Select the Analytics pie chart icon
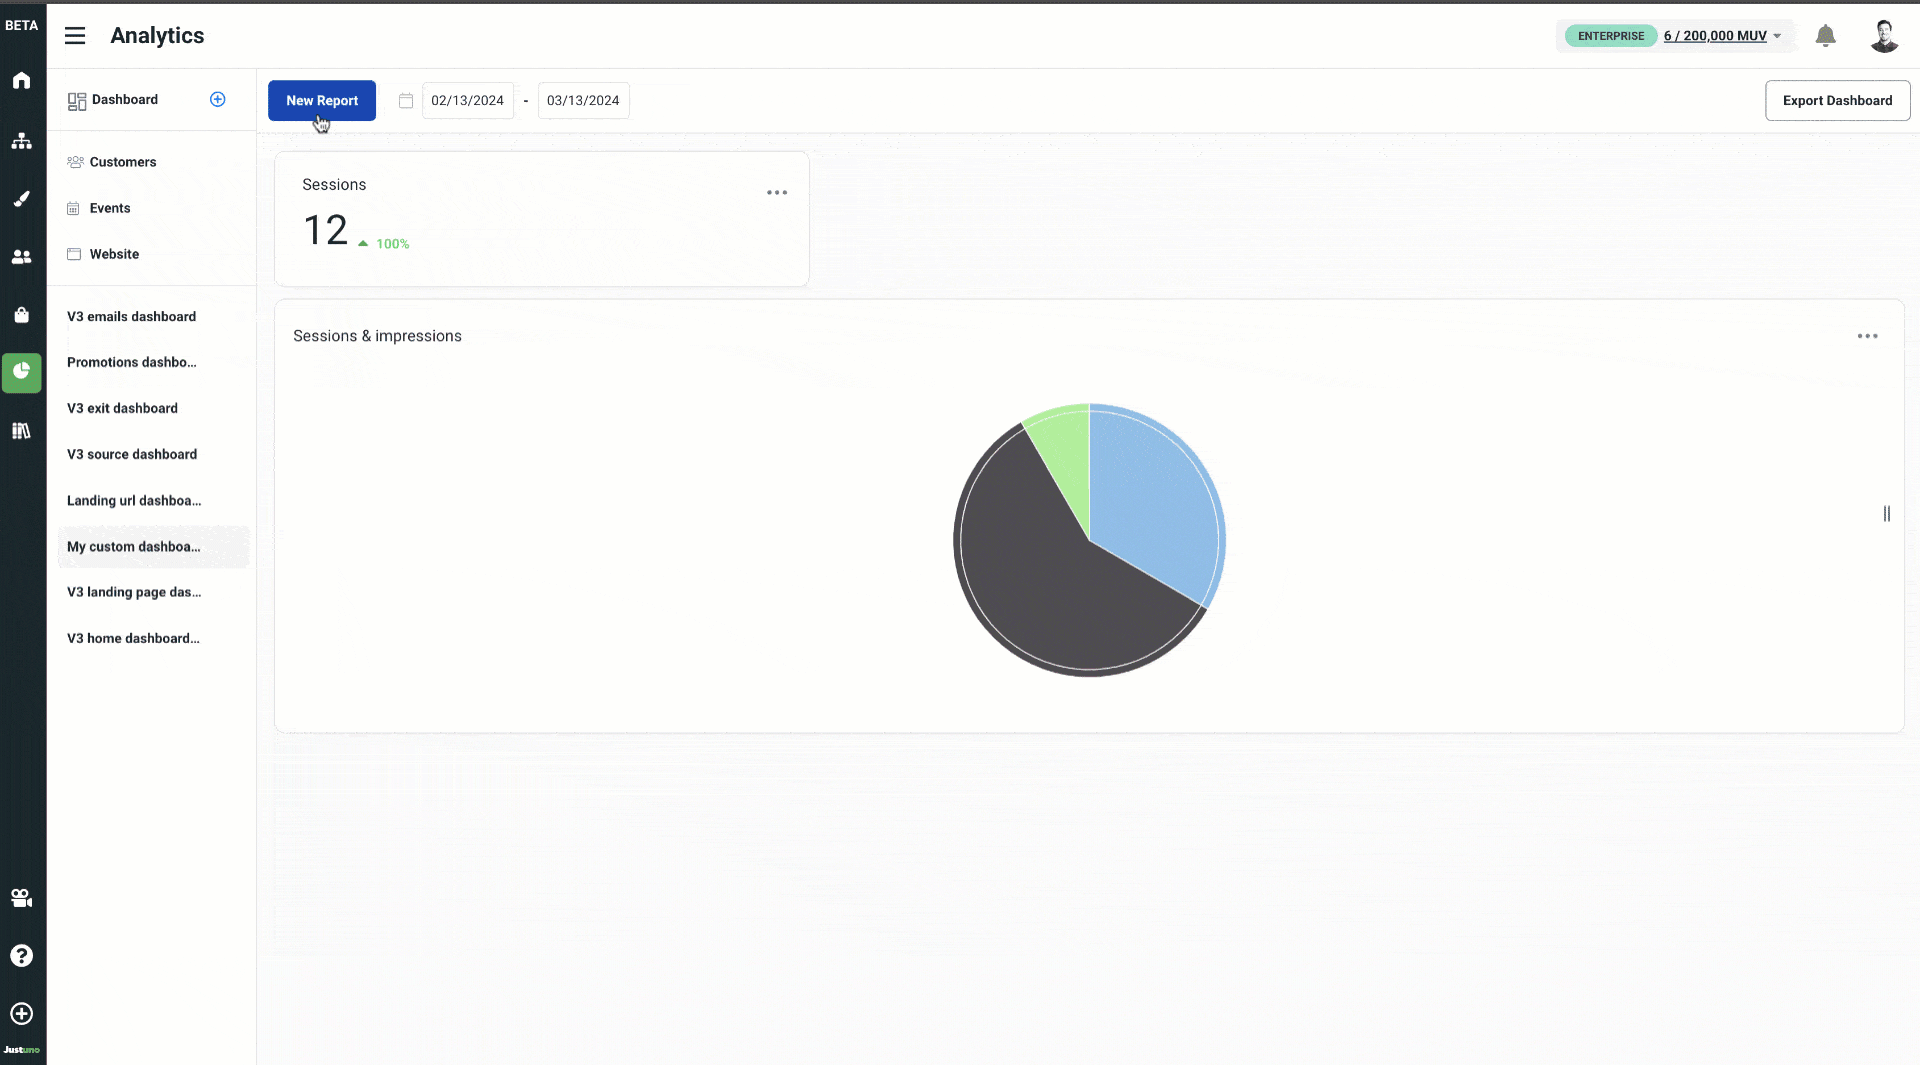Screen dimensions: 1920x1065 point(21,373)
